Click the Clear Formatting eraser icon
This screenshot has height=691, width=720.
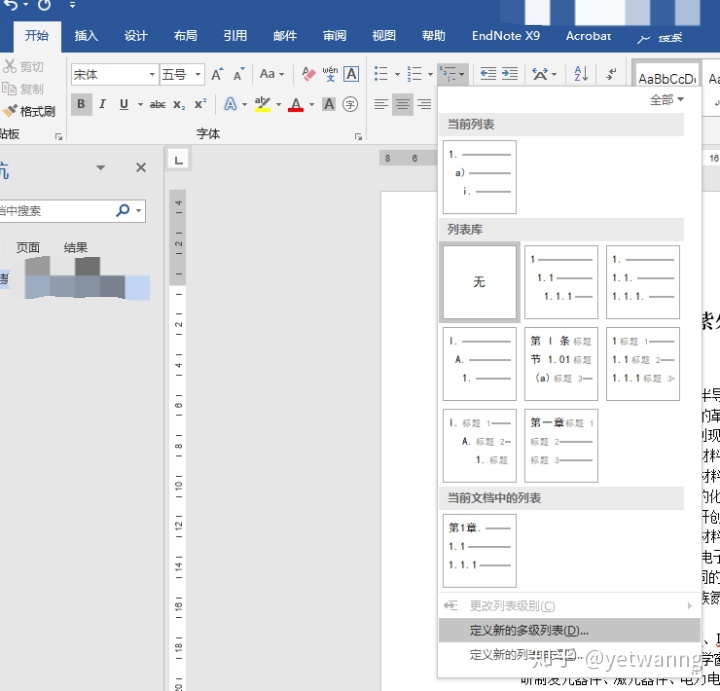[309, 74]
